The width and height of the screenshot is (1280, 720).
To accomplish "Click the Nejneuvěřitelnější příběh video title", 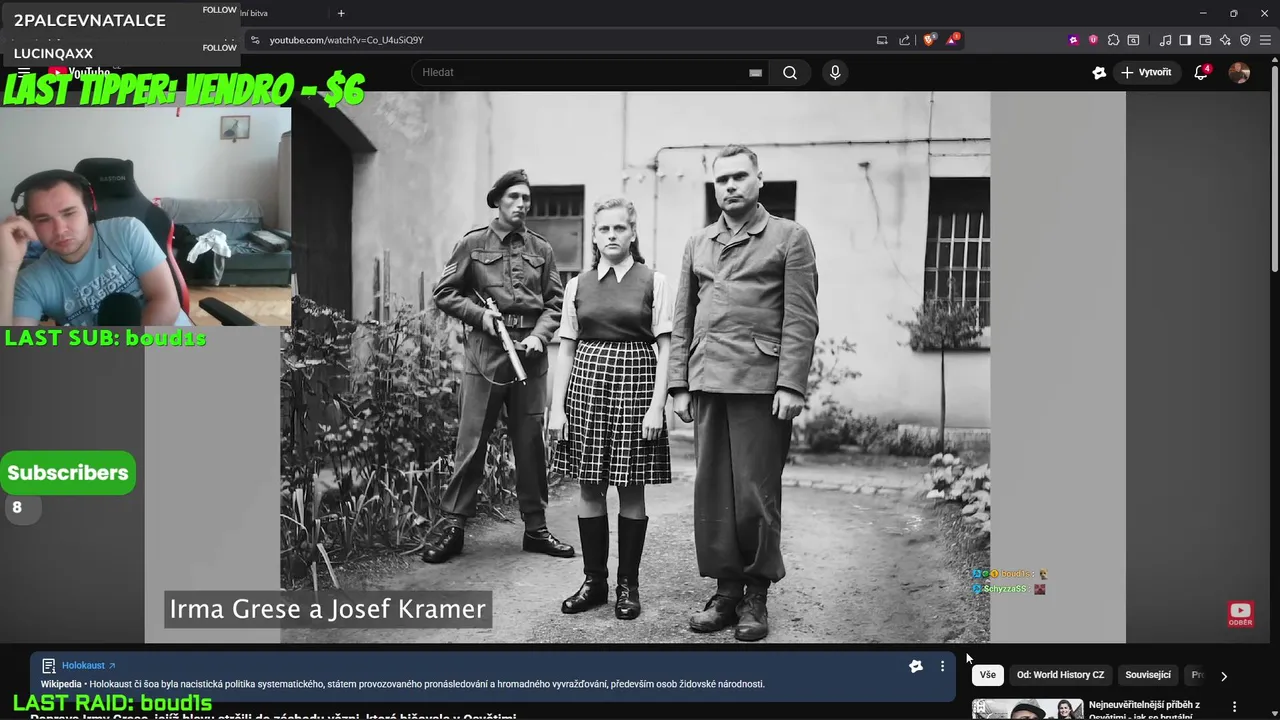I will pos(1143,709).
